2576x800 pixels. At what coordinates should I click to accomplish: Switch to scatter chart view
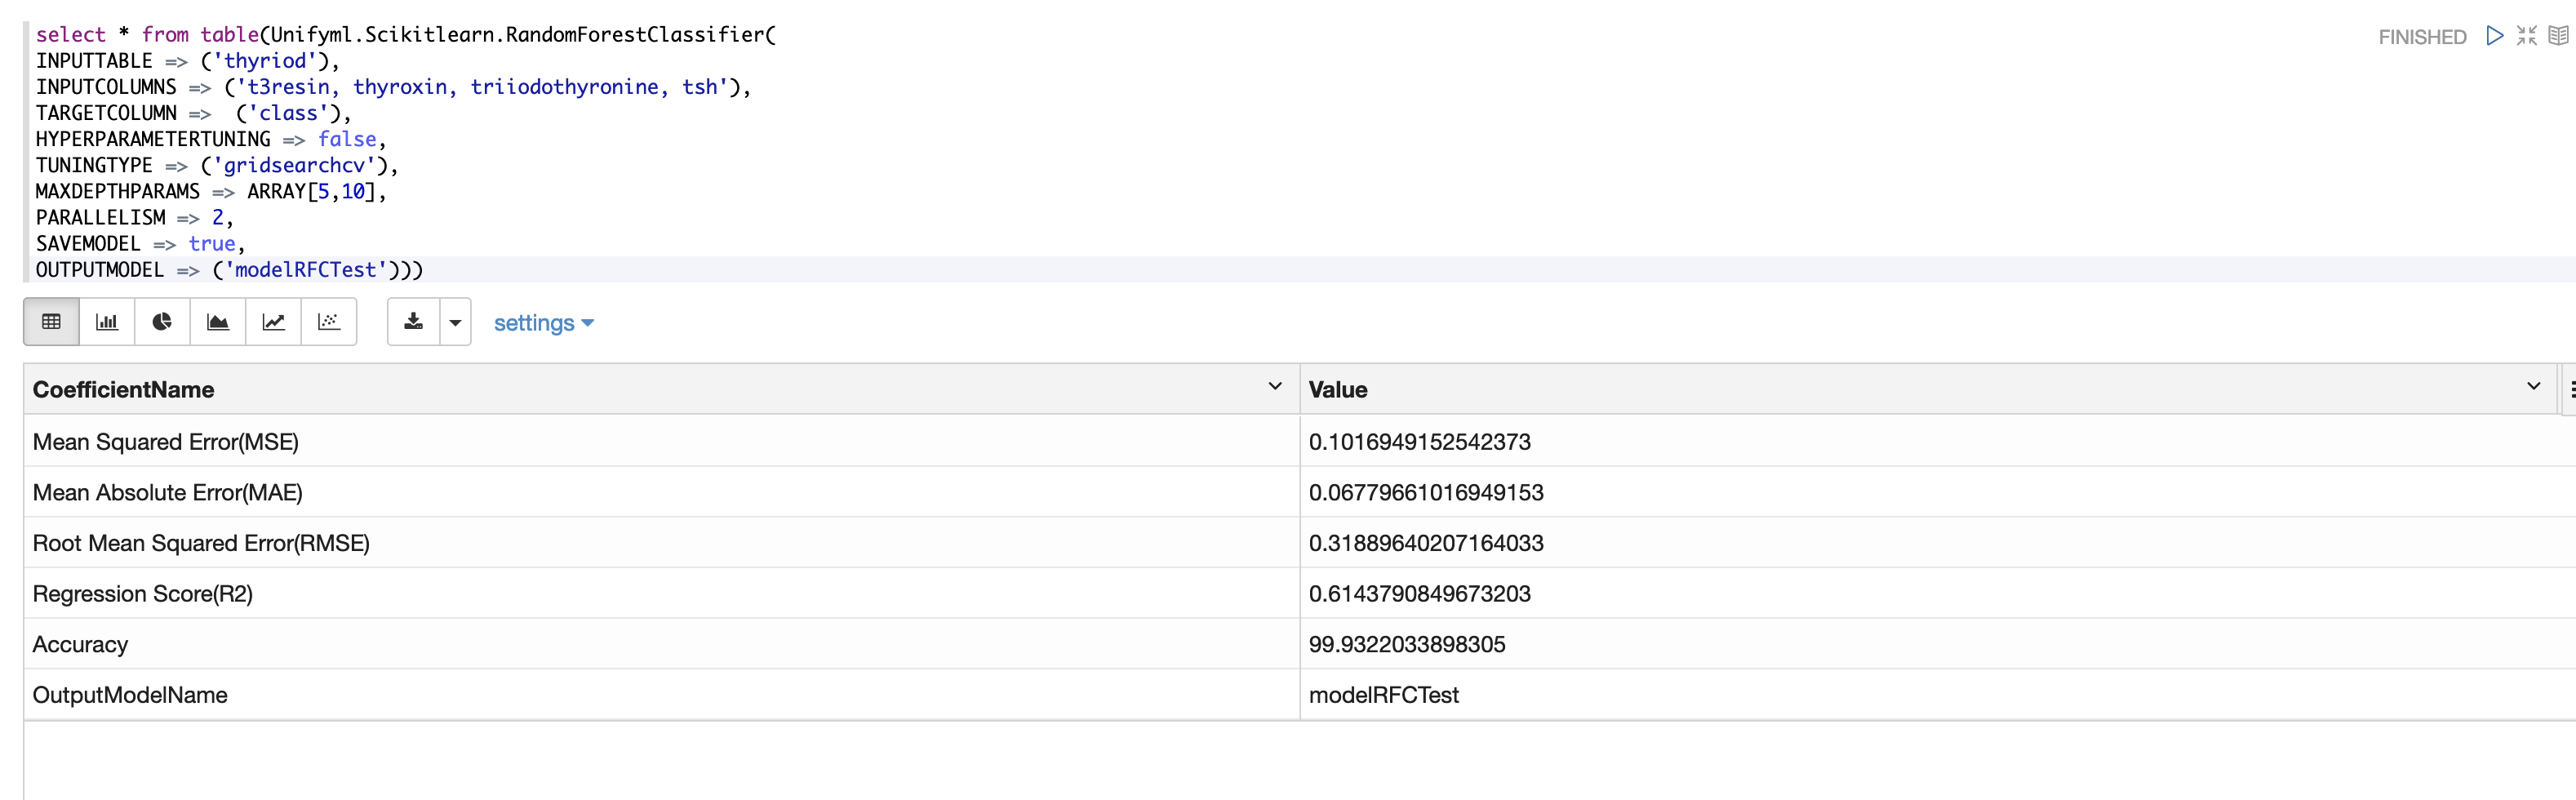(x=329, y=322)
